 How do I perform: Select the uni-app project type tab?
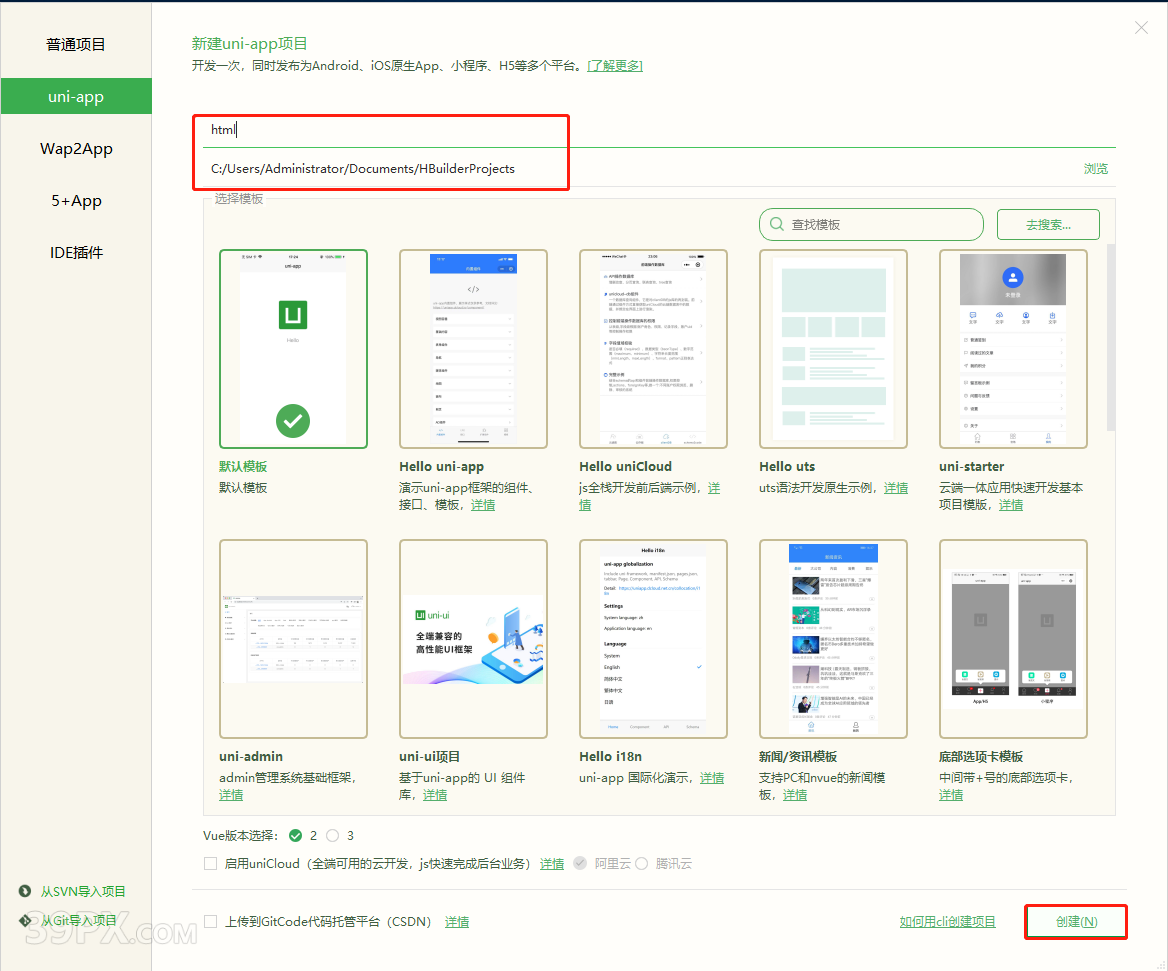pos(76,96)
